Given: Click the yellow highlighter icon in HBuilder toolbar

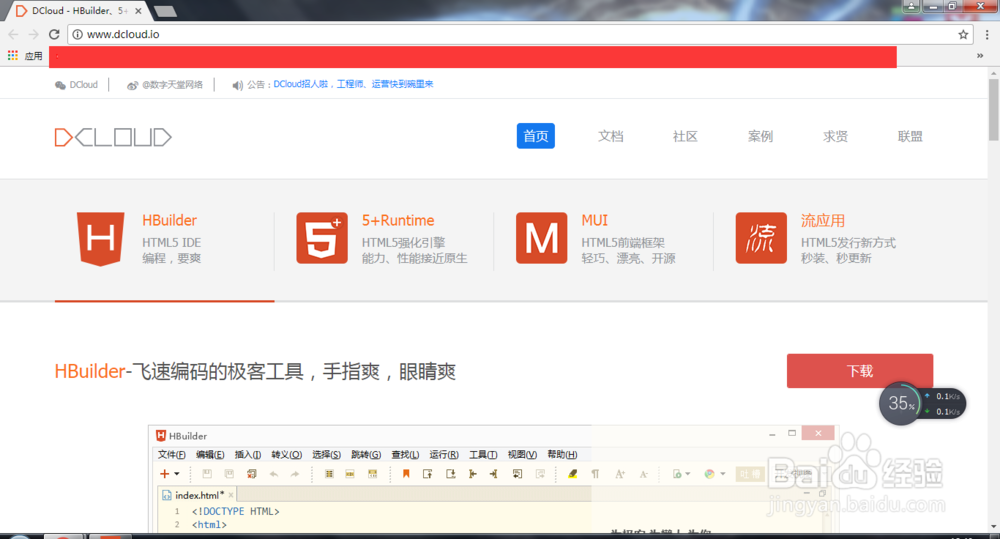Looking at the screenshot, I should (x=573, y=473).
